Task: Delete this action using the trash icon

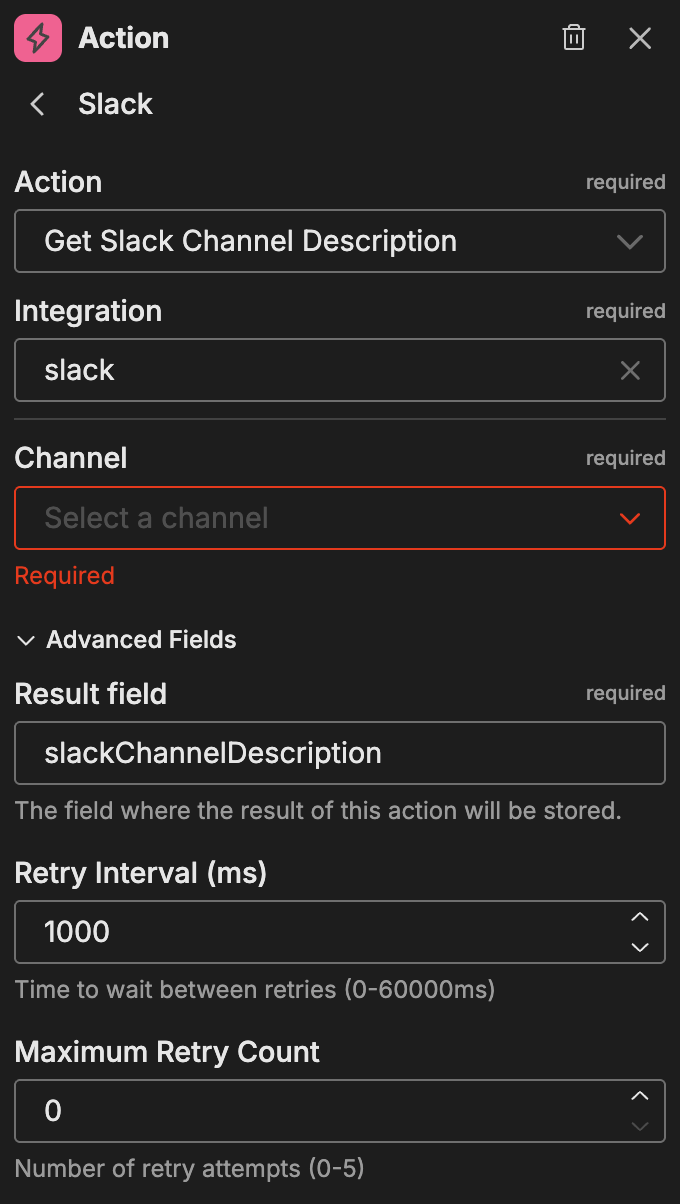Action: 573,37
